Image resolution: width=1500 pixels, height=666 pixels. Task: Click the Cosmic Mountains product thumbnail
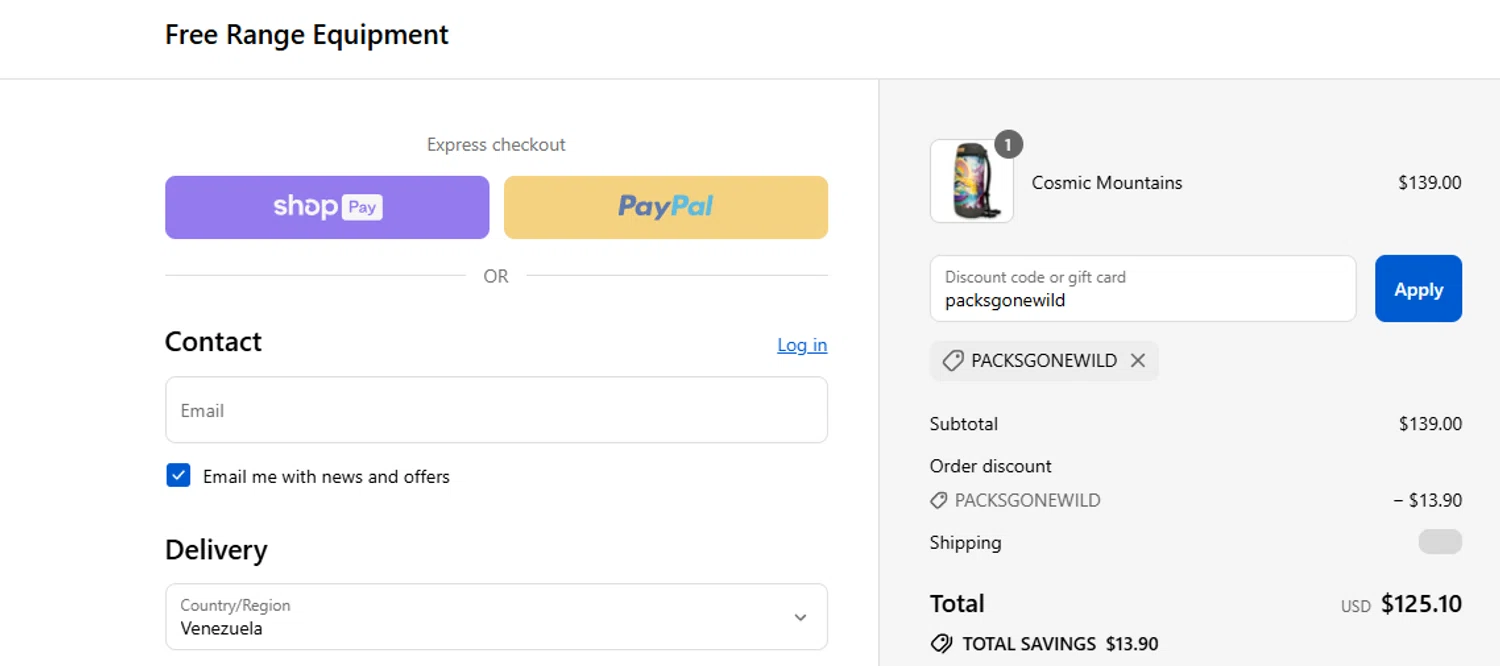pos(972,181)
